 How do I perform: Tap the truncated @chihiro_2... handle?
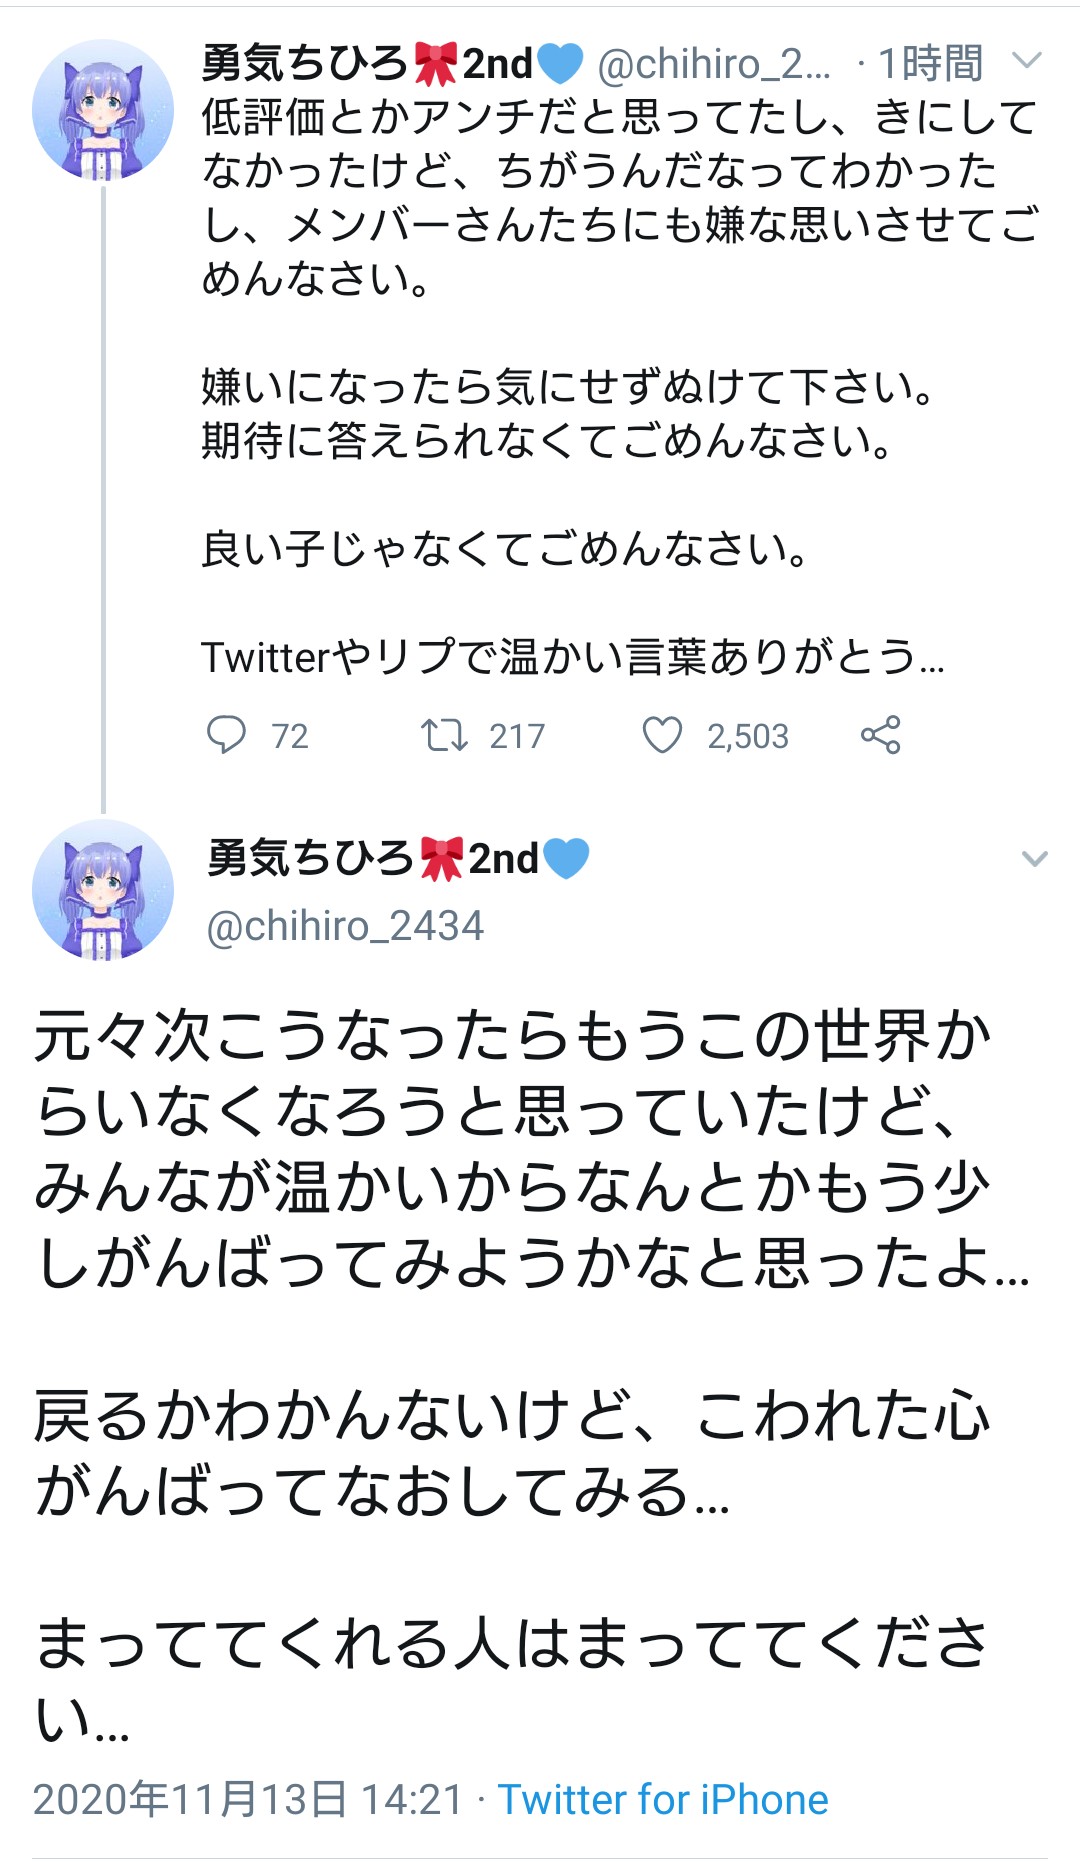tap(713, 64)
